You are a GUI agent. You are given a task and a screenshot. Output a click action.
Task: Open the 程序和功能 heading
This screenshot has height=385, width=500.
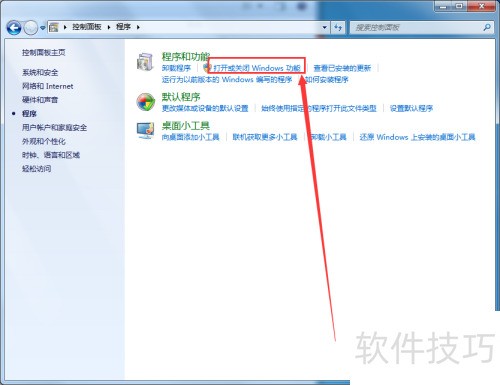186,56
